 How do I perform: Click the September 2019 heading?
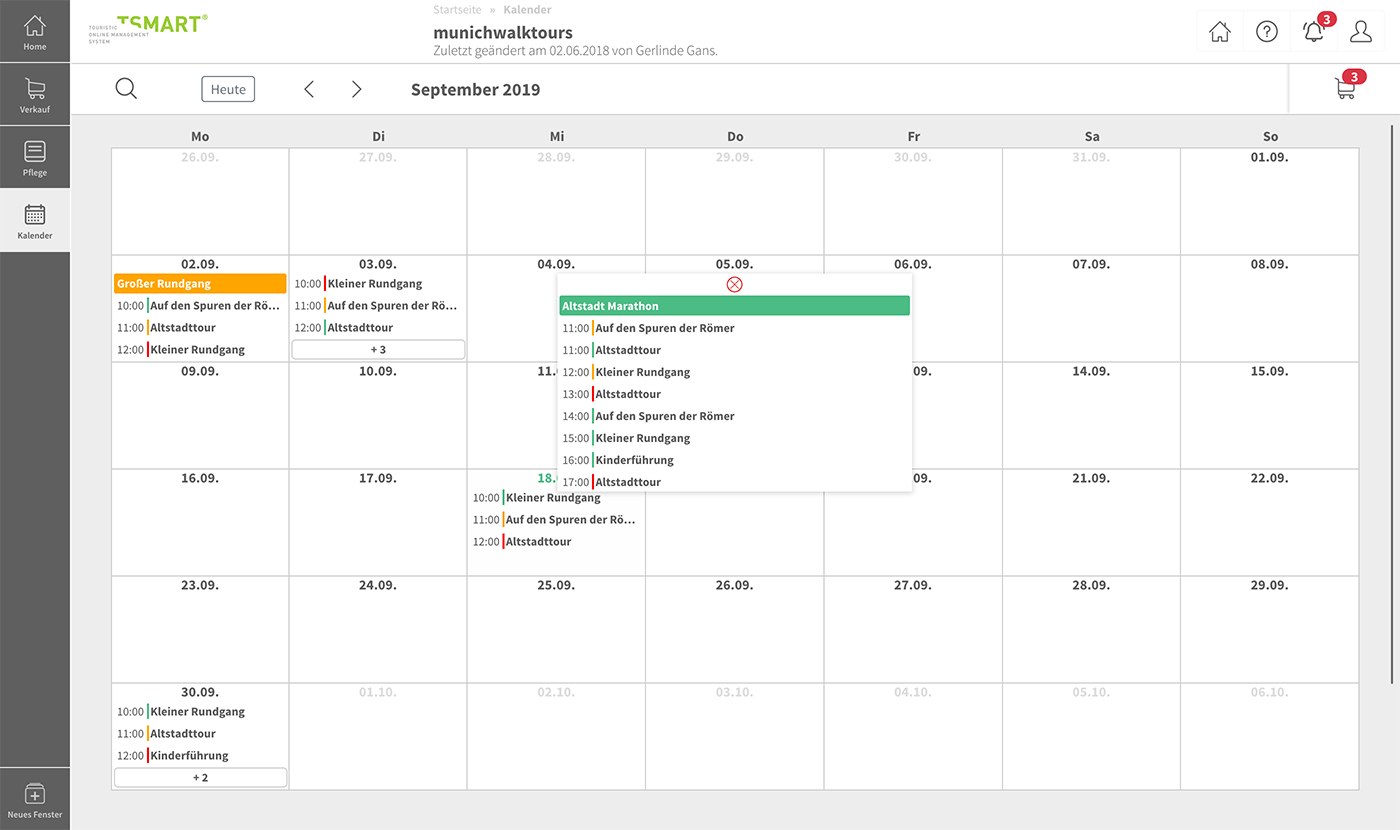tap(475, 90)
